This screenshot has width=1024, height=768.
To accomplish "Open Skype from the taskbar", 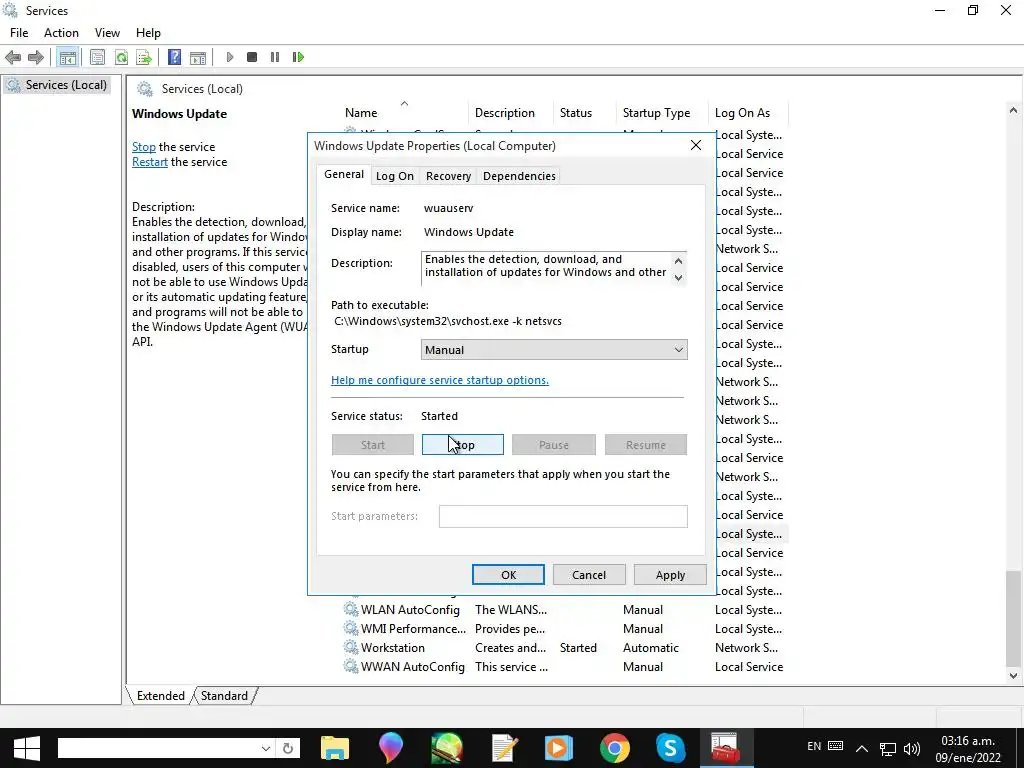I will [x=671, y=748].
